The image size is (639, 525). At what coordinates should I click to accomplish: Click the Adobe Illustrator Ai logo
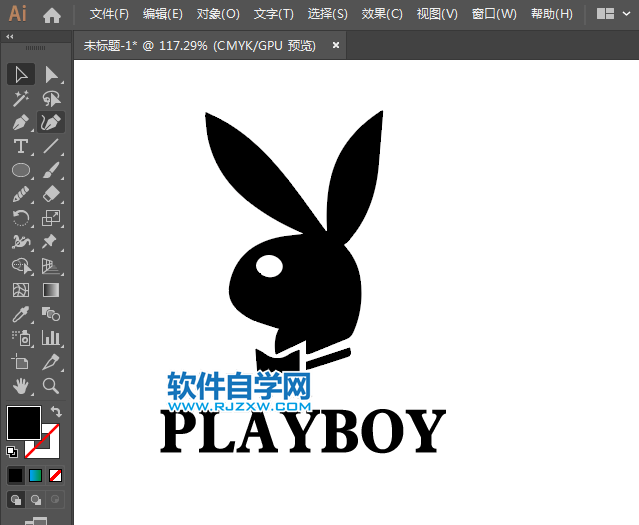click(x=18, y=13)
